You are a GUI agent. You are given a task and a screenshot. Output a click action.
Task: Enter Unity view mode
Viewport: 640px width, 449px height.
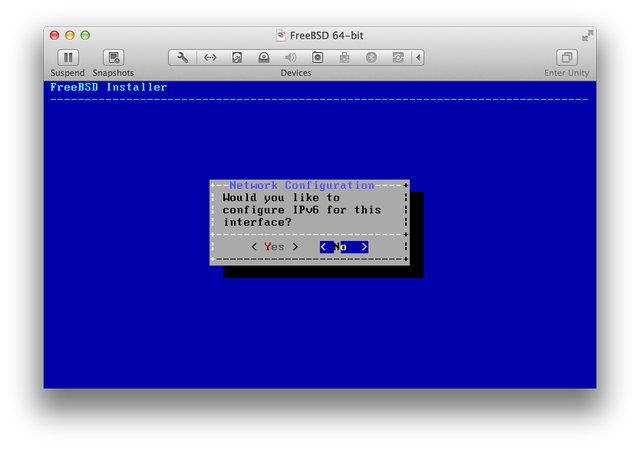tap(567, 58)
